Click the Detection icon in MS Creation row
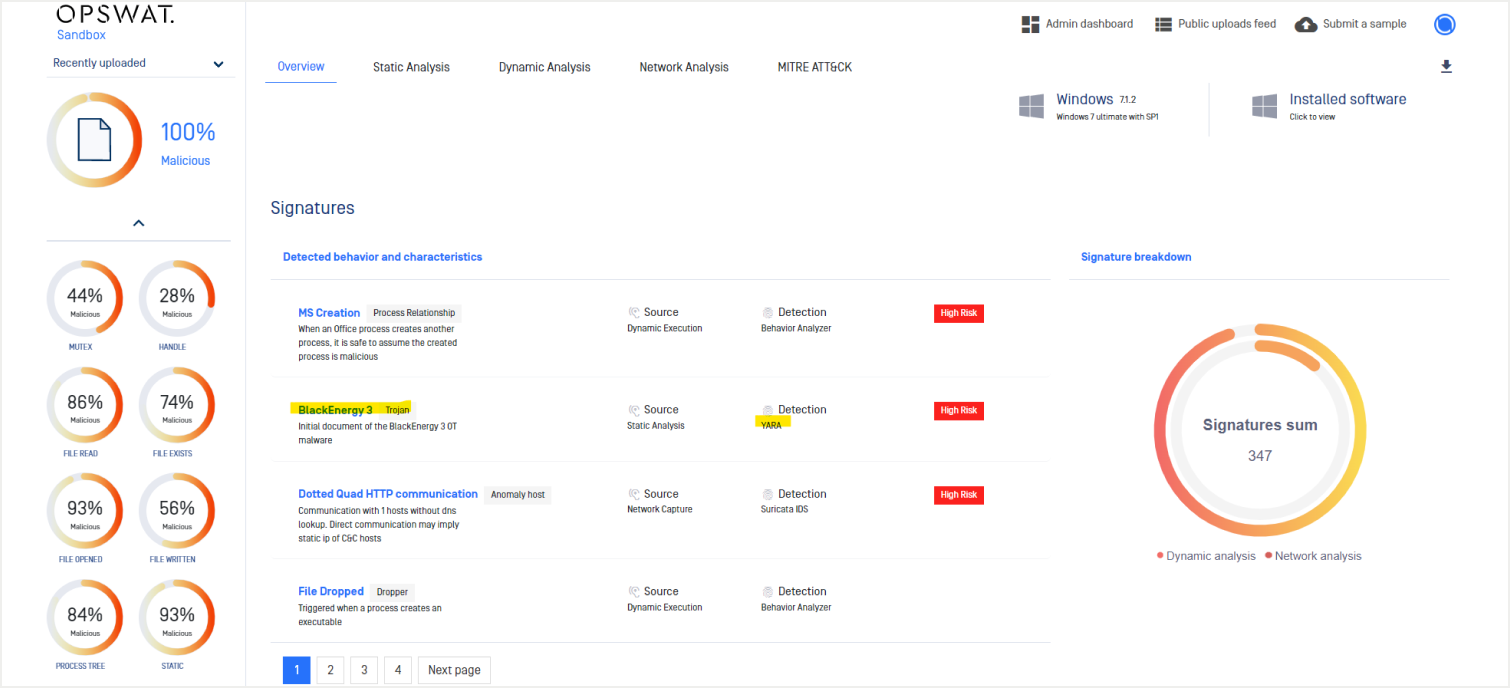The width and height of the screenshot is (1510, 688). 767,312
